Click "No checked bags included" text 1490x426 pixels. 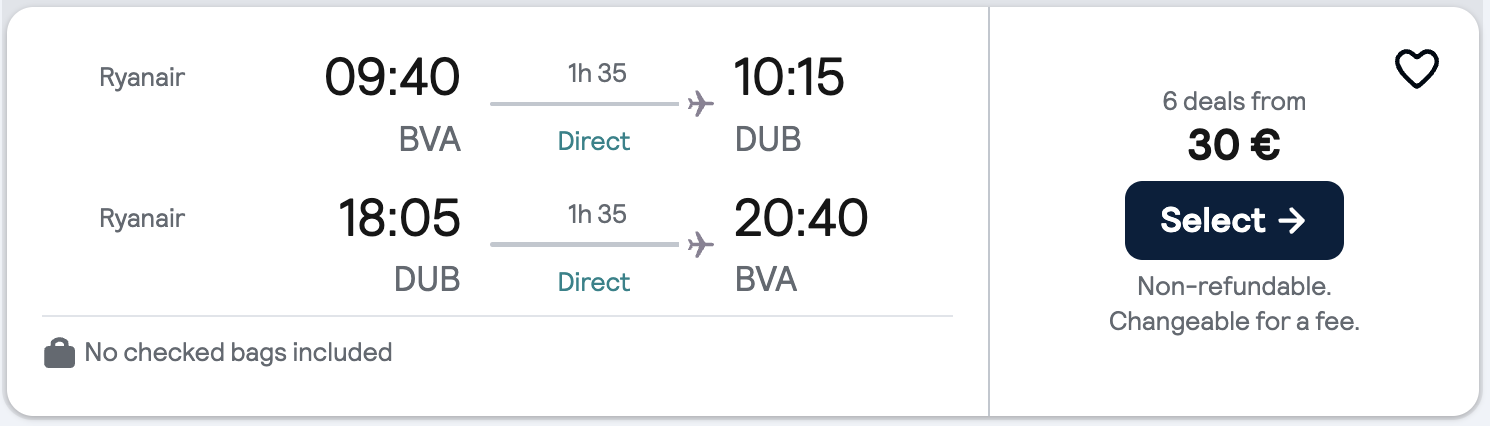pos(238,352)
